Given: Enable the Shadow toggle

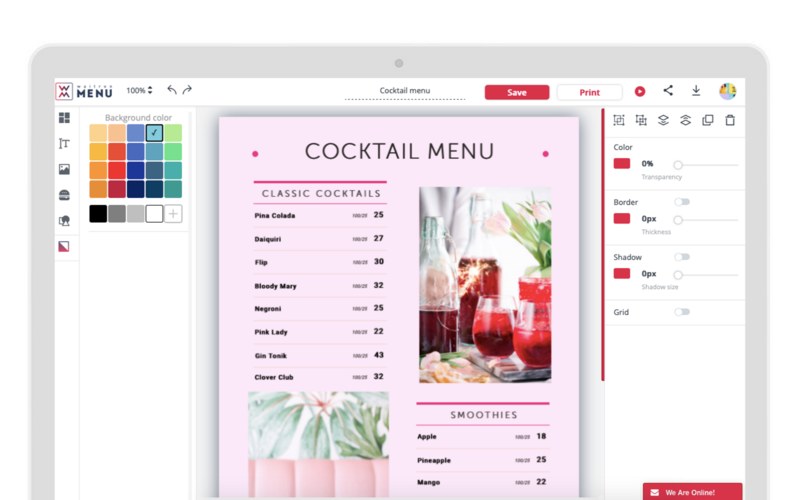Looking at the screenshot, I should point(682,257).
